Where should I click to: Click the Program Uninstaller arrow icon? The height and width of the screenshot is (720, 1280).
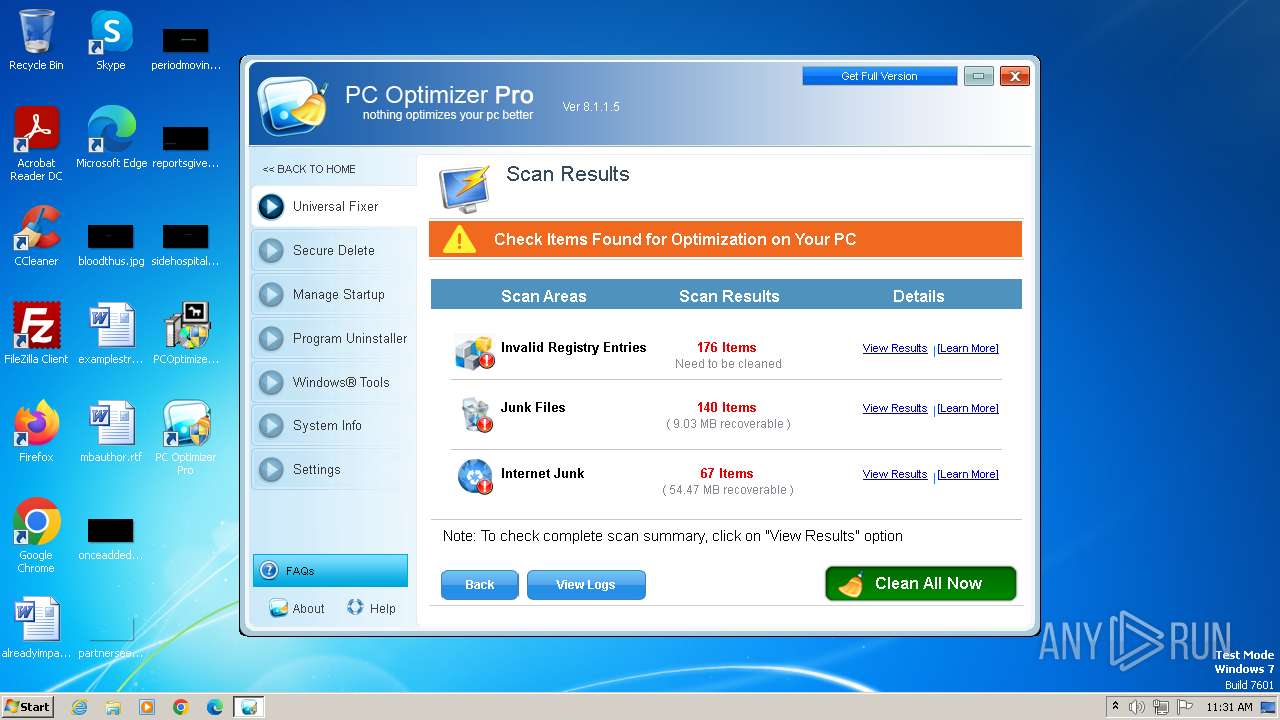271,338
